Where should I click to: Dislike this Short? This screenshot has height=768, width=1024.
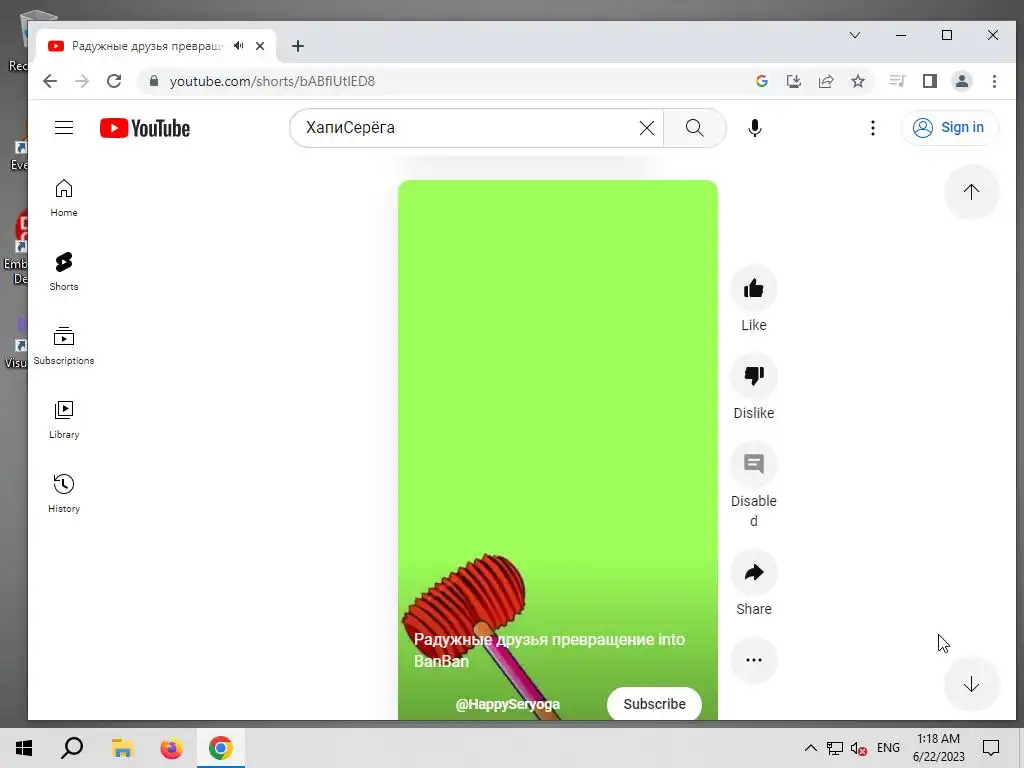[x=754, y=376]
